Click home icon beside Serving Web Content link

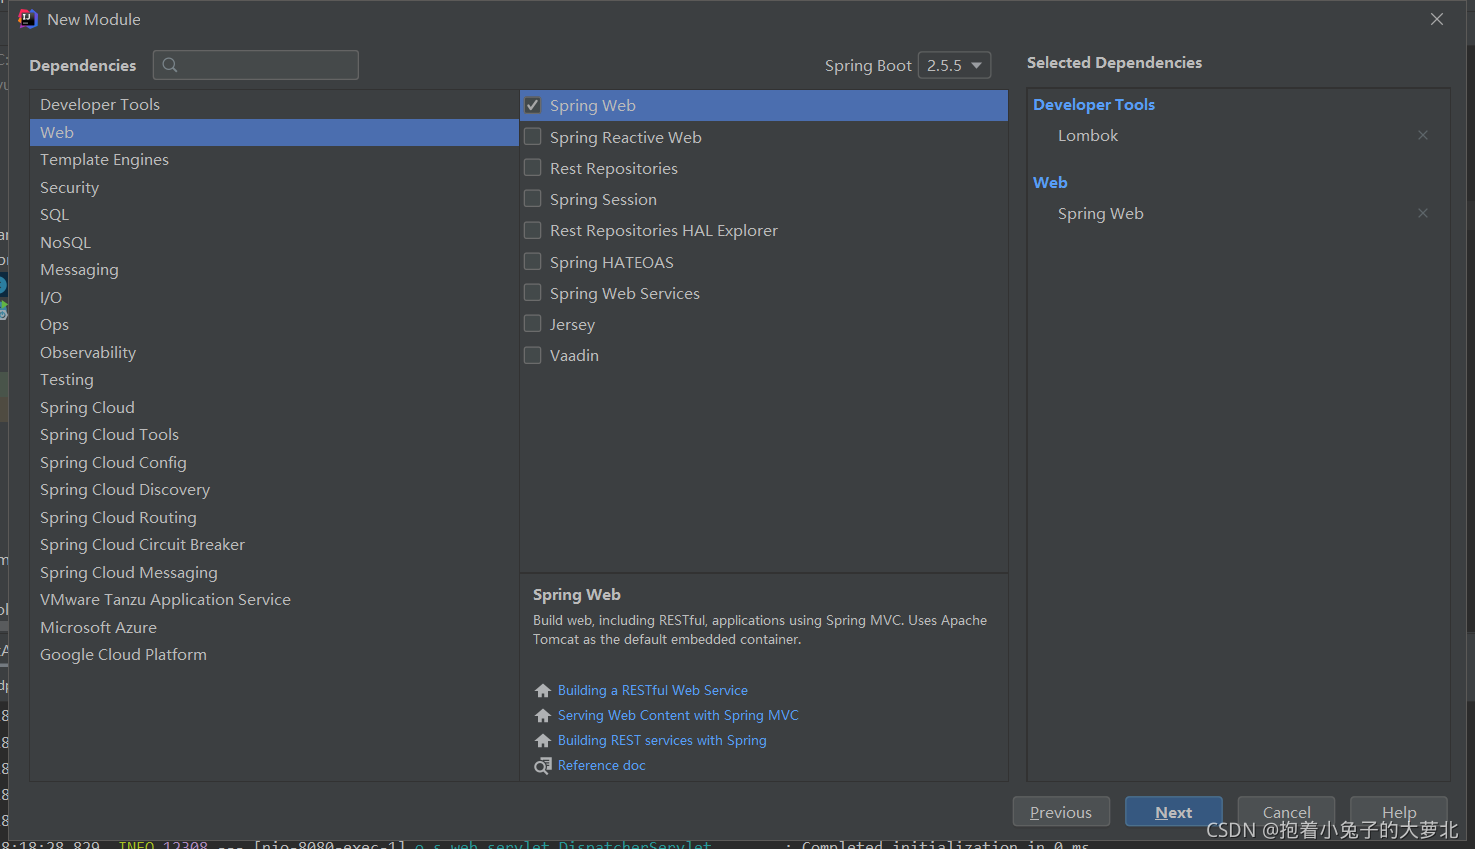pos(543,715)
